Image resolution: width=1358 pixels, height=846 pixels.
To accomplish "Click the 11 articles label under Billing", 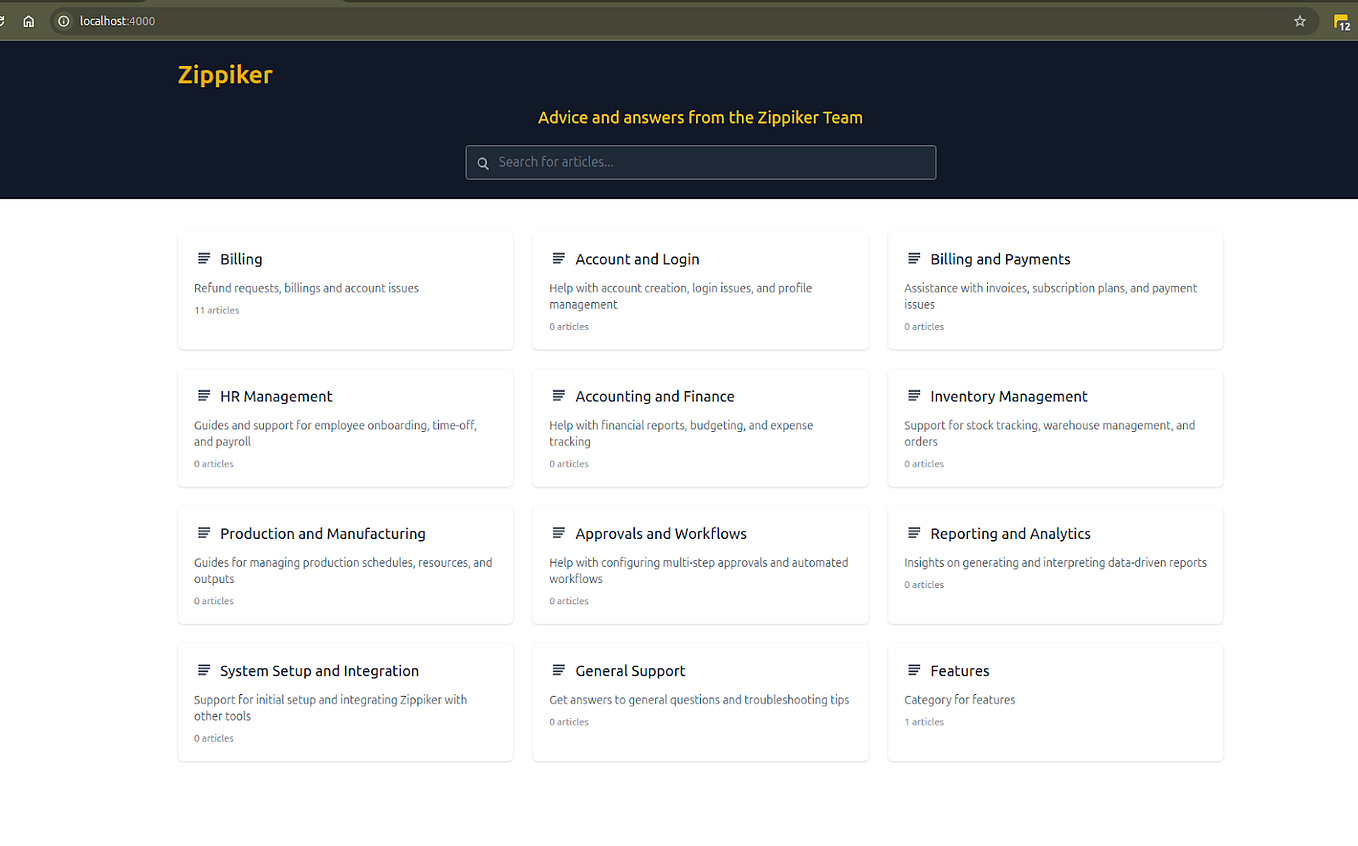I will 216,310.
